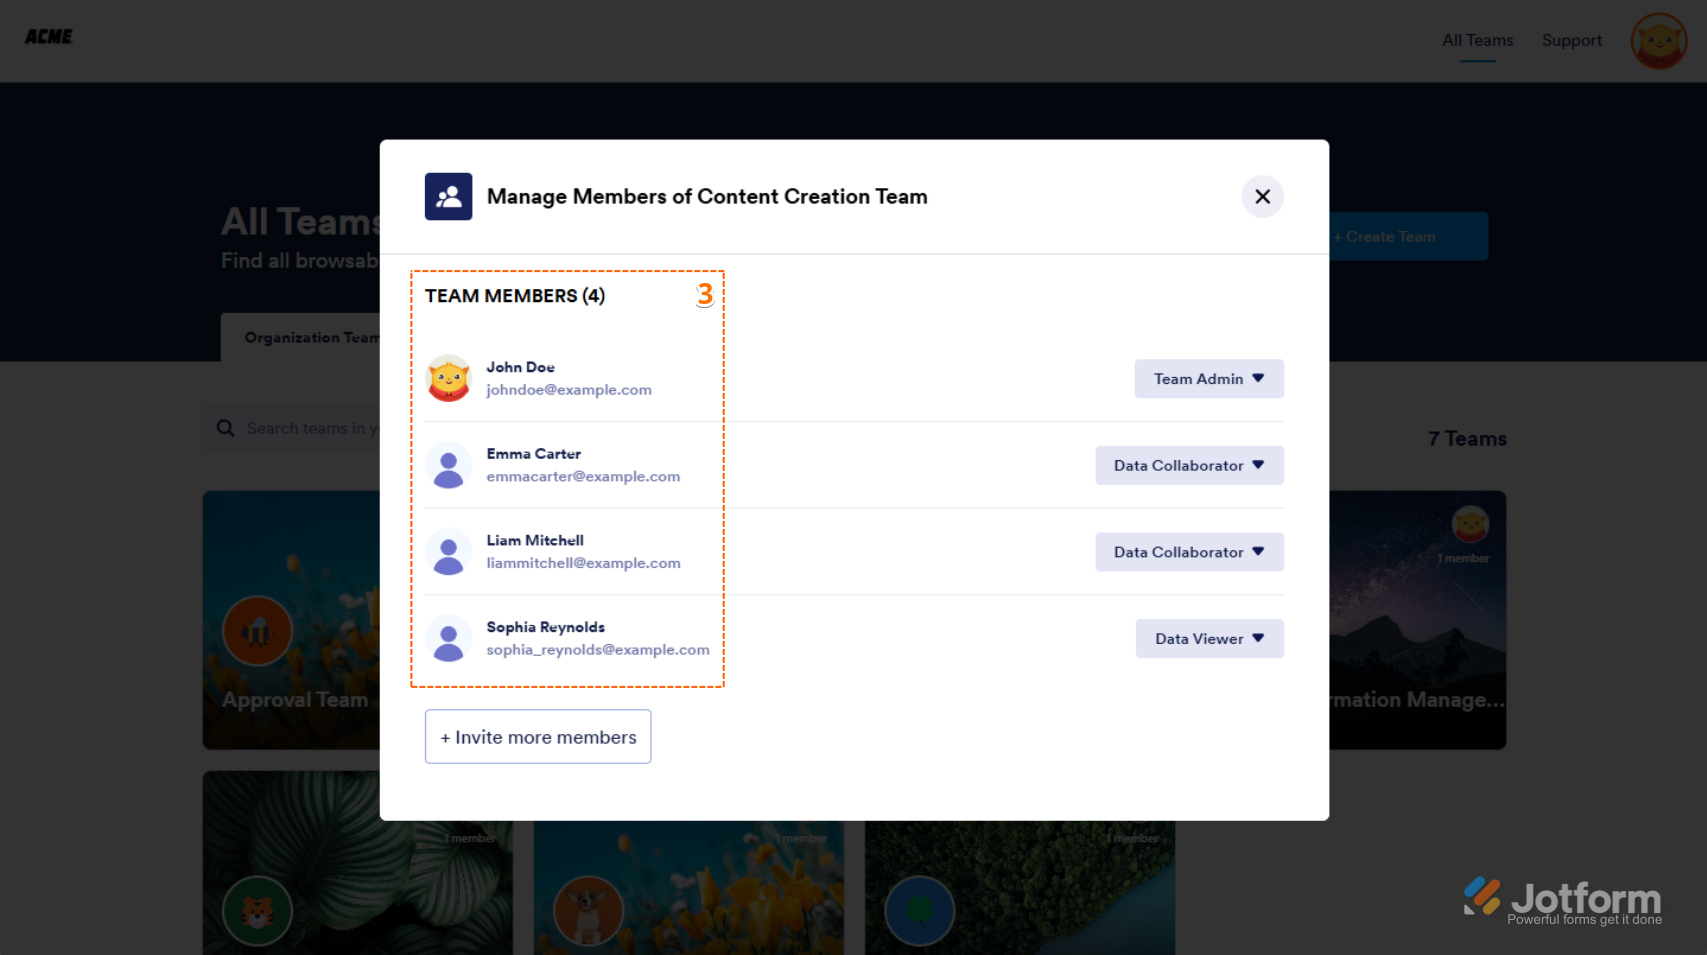This screenshot has height=955, width=1707.
Task: Click the manage members group icon
Action: tap(448, 197)
